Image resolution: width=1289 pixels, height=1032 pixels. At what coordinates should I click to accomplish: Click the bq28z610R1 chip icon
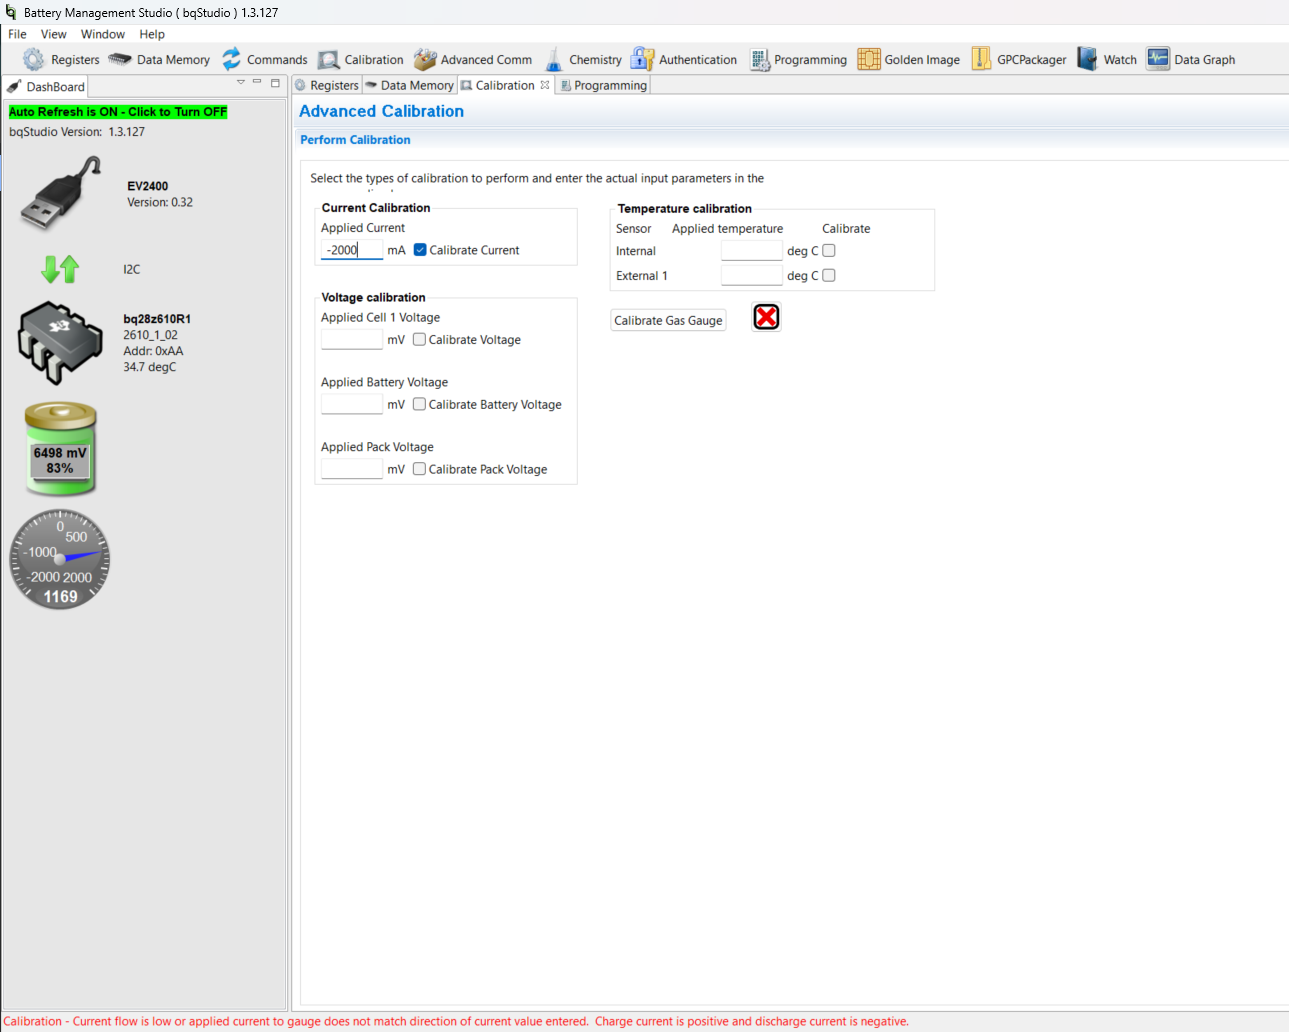click(60, 343)
